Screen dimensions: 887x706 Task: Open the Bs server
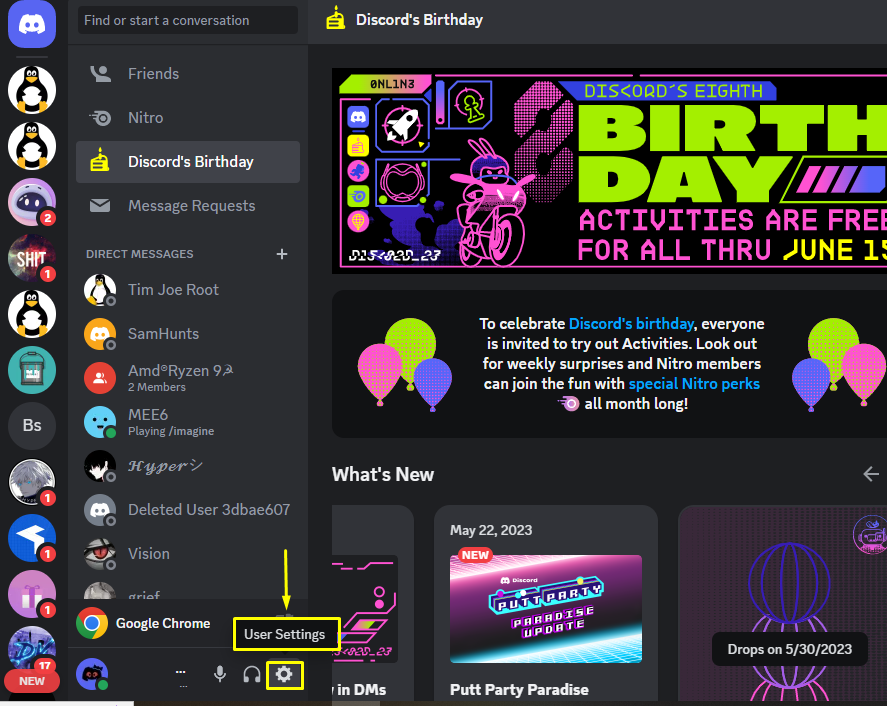pyautogui.click(x=32, y=425)
